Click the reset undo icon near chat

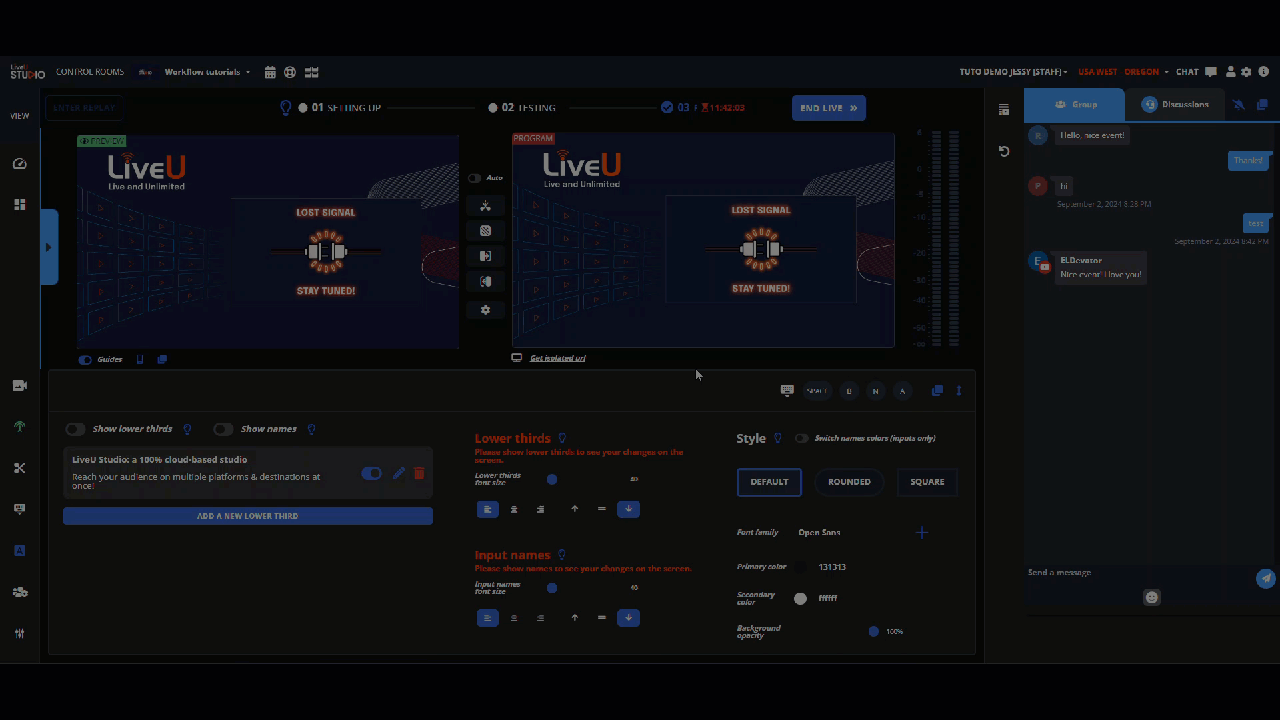pyautogui.click(x=1004, y=151)
